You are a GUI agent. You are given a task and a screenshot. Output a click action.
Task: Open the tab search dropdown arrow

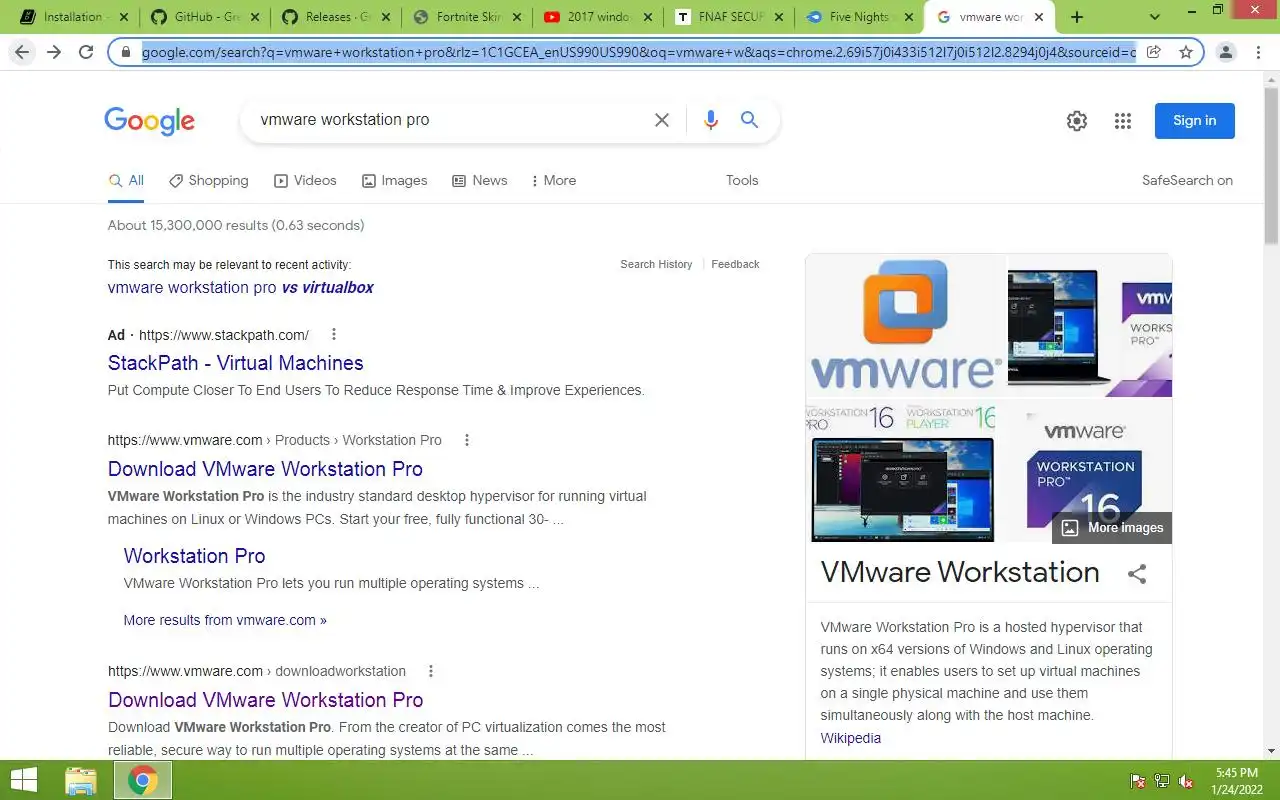[x=1155, y=17]
